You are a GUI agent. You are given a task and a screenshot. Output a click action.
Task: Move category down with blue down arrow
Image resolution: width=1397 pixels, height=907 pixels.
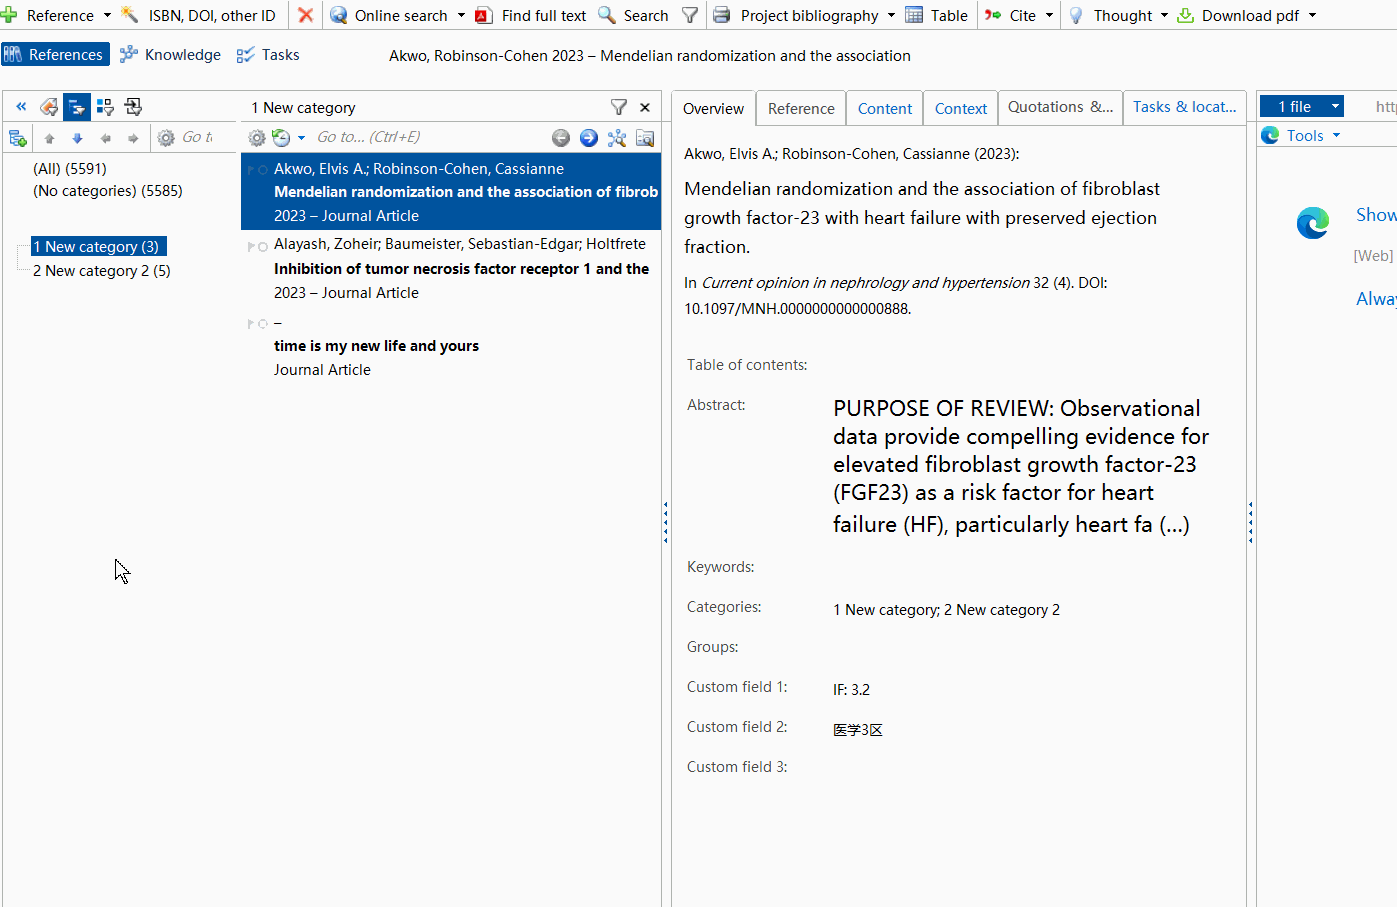pos(77,138)
